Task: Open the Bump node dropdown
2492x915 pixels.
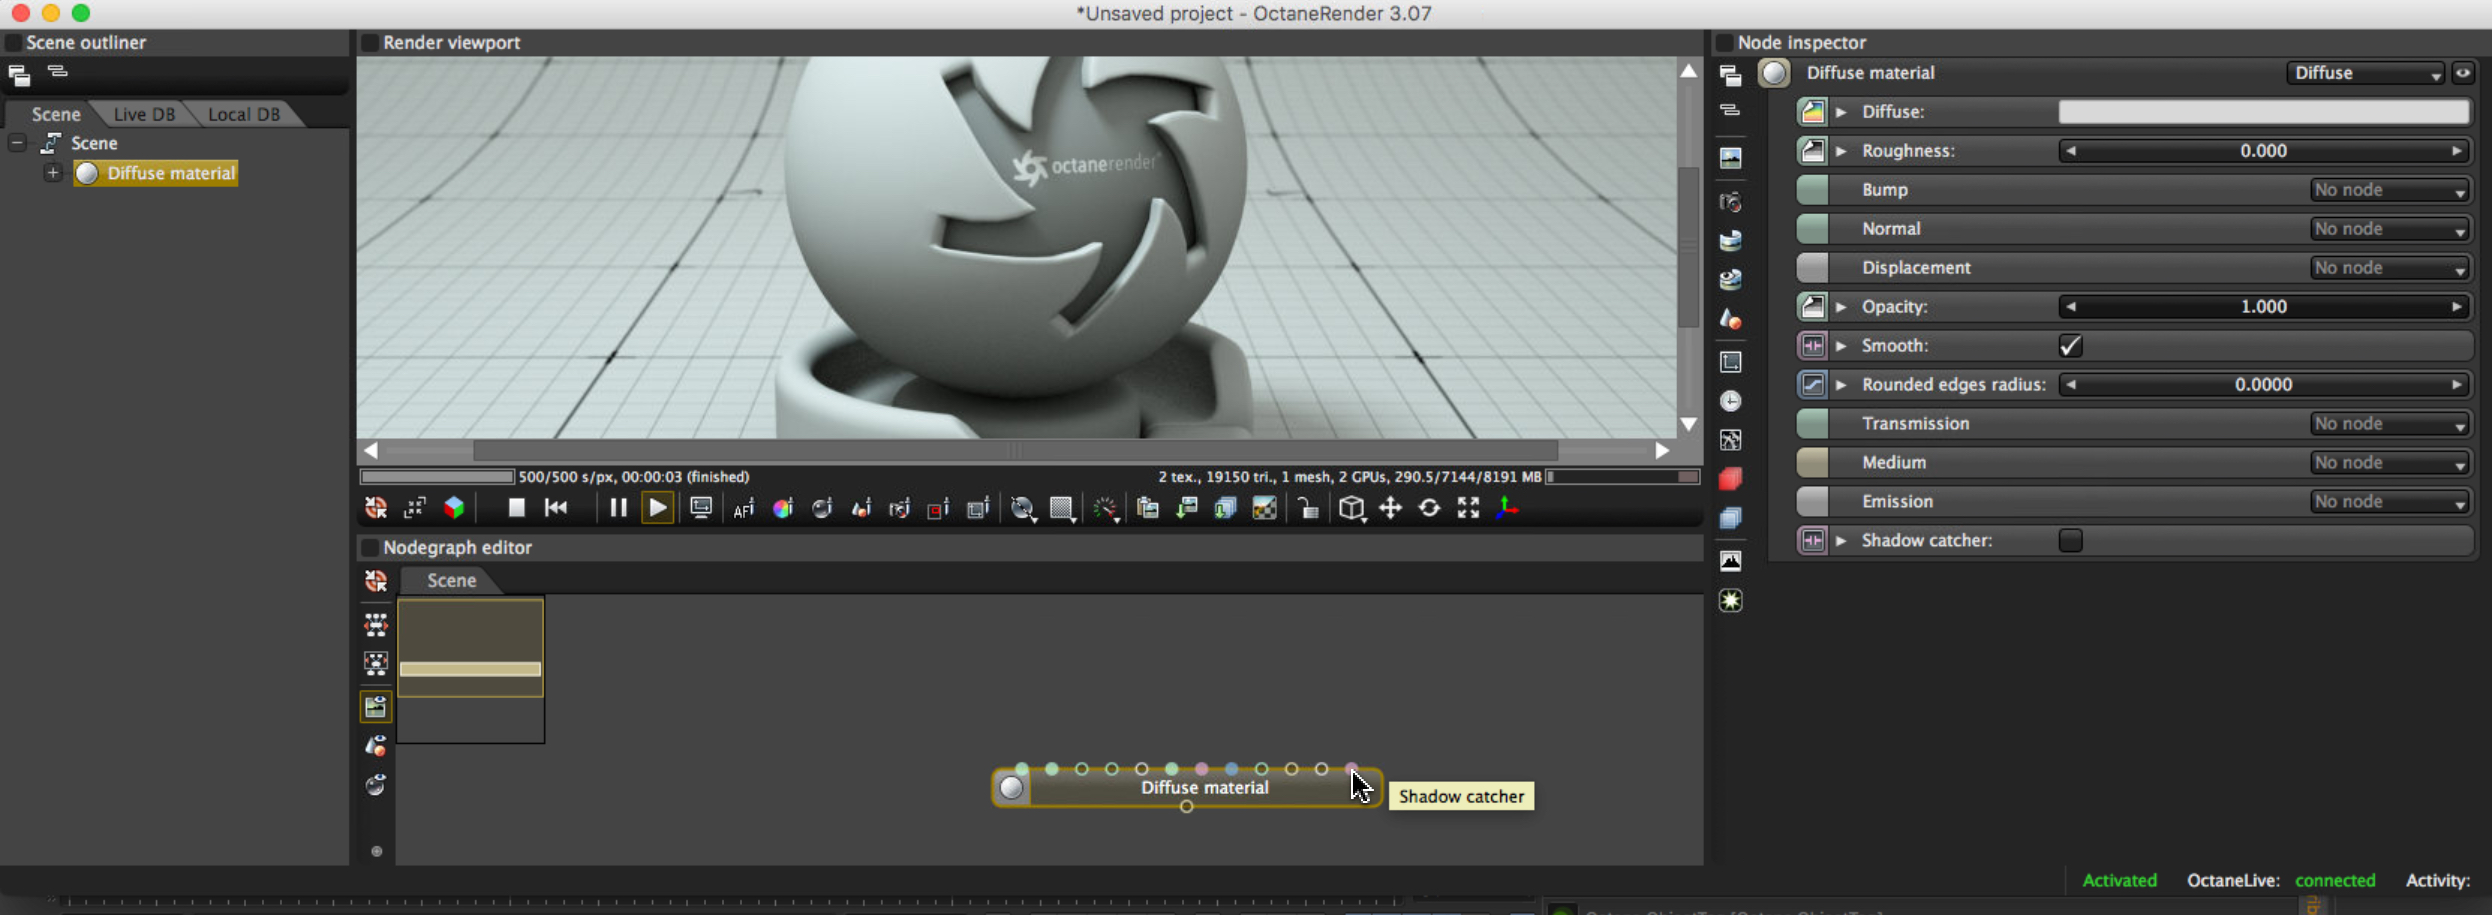Action: (x=2389, y=190)
